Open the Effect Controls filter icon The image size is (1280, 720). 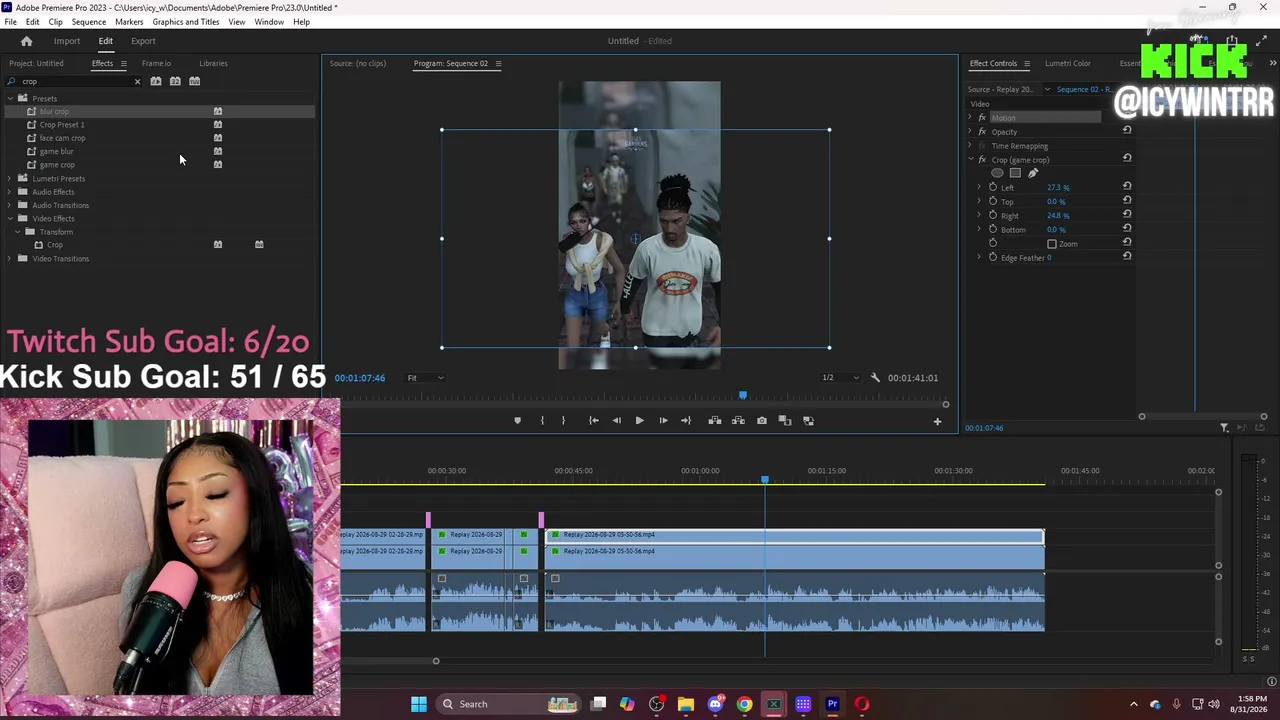[1224, 428]
